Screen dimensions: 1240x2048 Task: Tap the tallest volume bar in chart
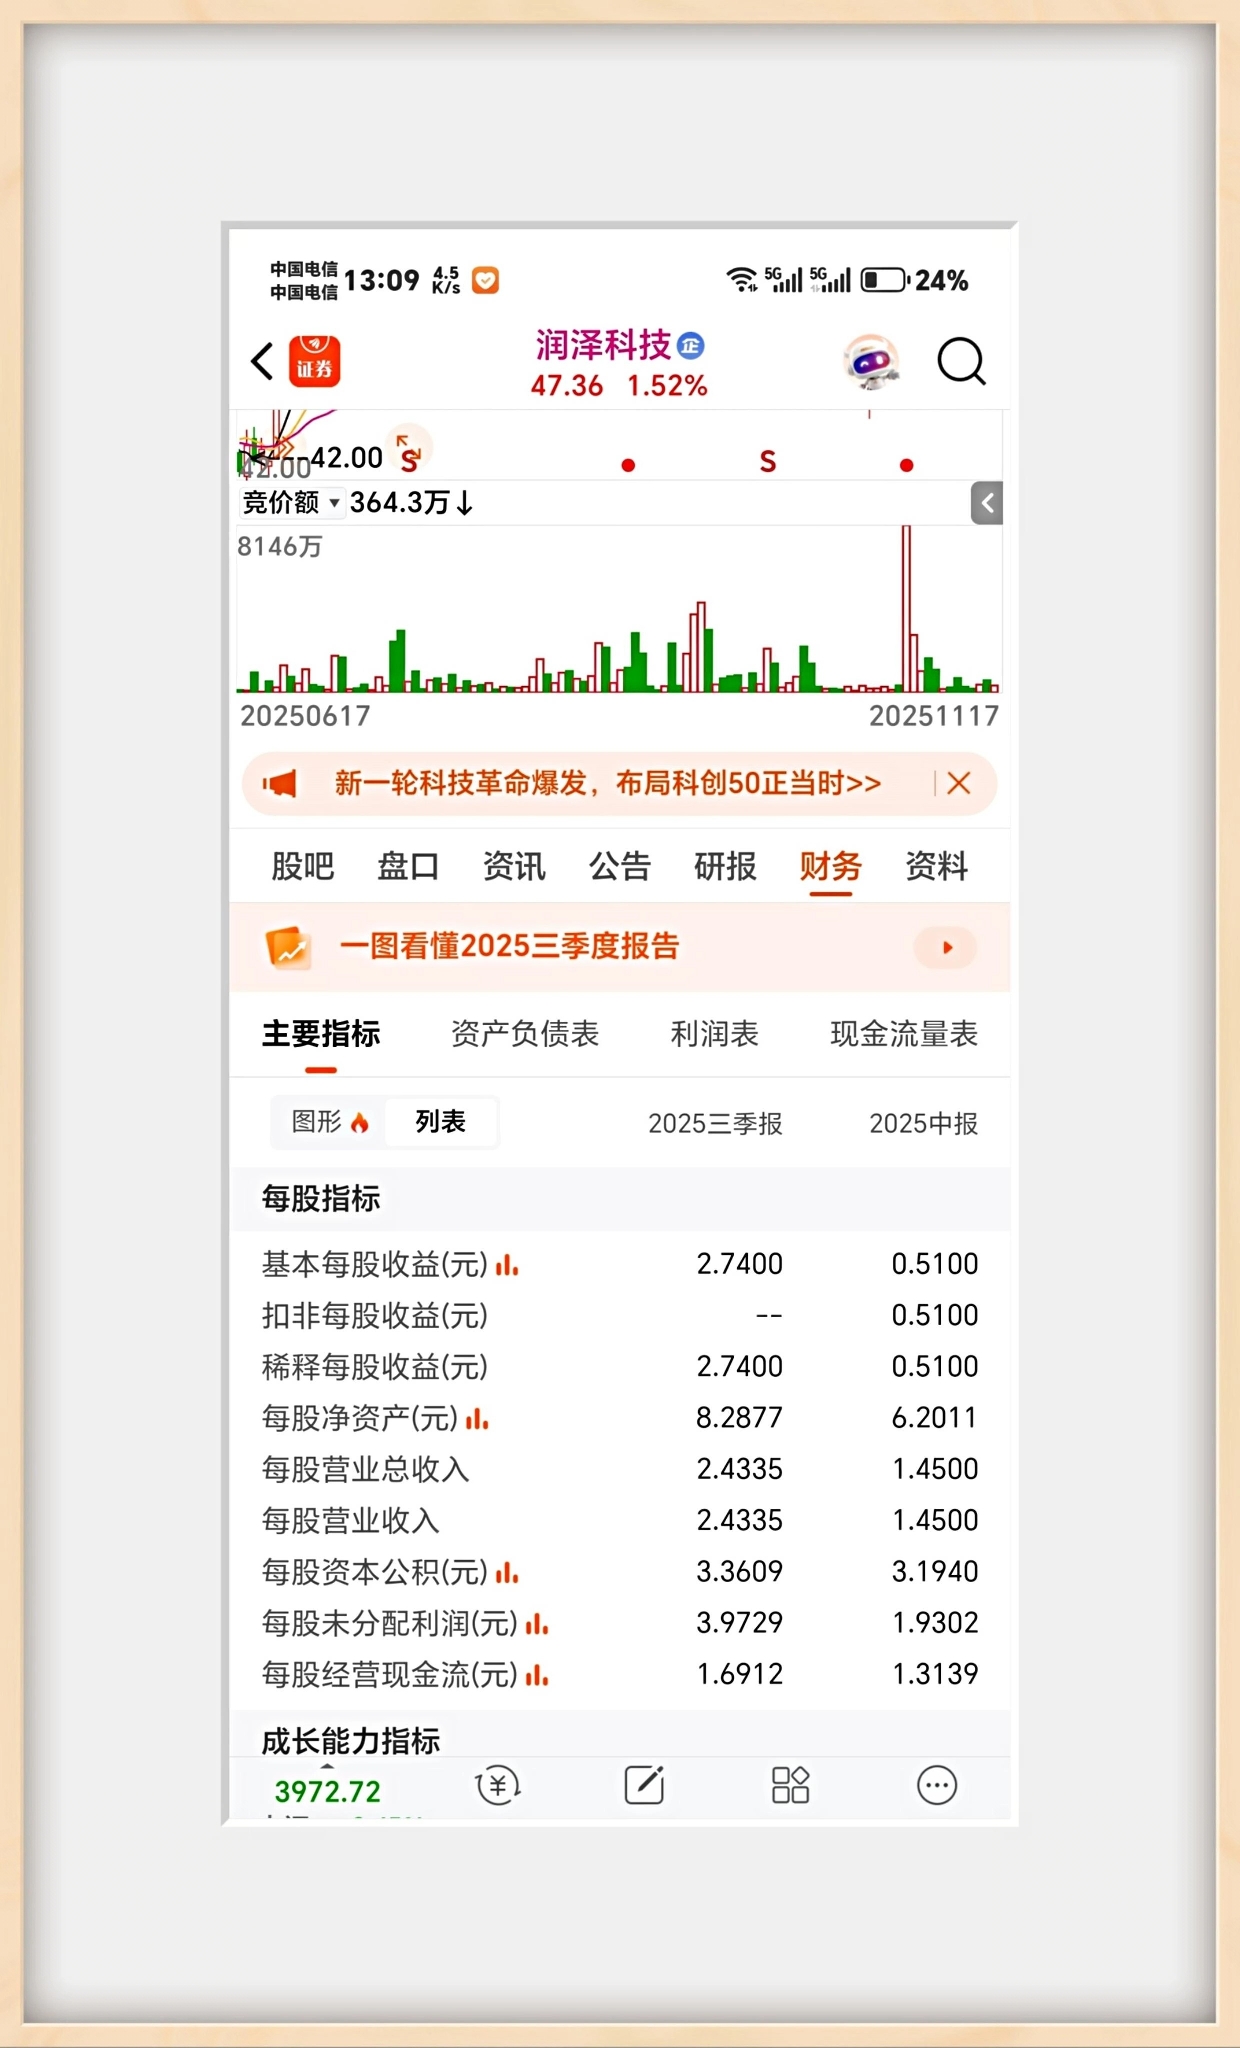tap(907, 608)
